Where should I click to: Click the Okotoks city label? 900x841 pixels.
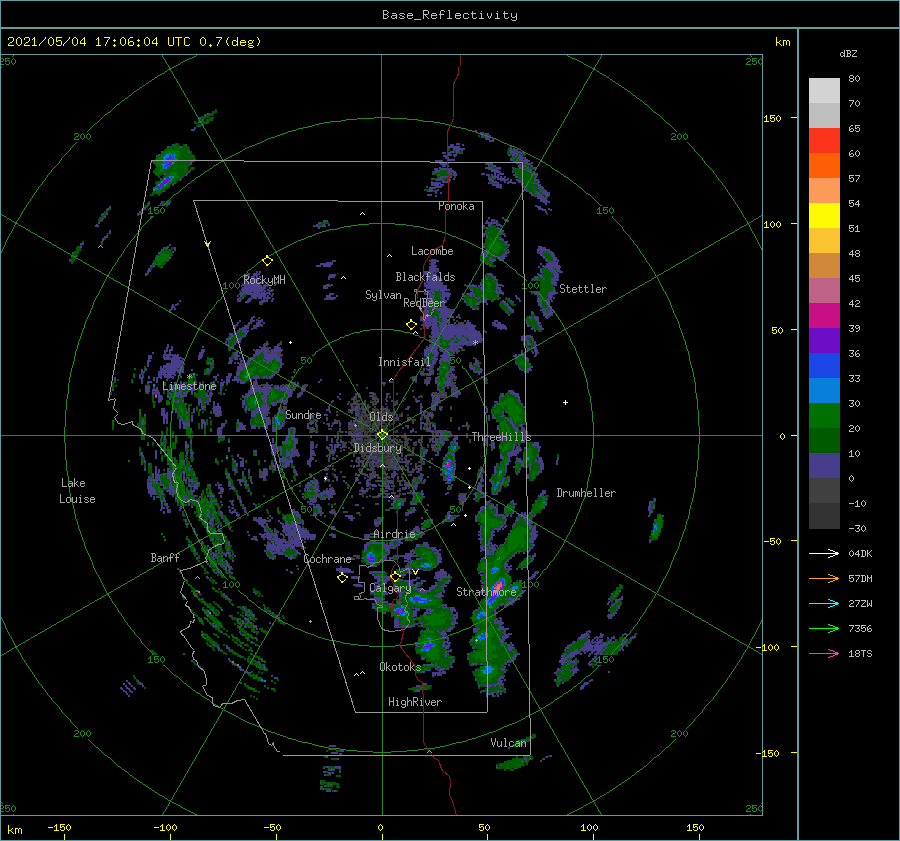point(400,667)
